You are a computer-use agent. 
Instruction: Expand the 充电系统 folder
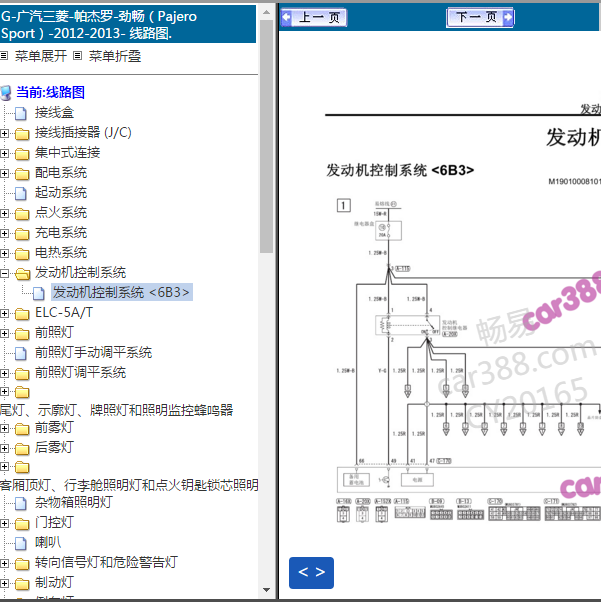coord(4,233)
